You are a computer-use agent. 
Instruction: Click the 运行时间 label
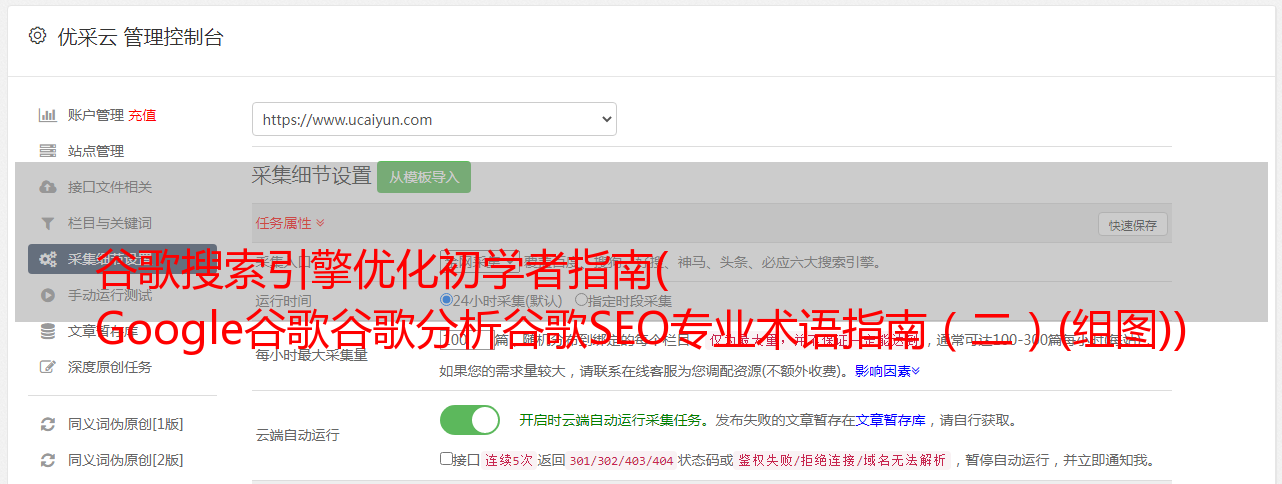tap(283, 301)
